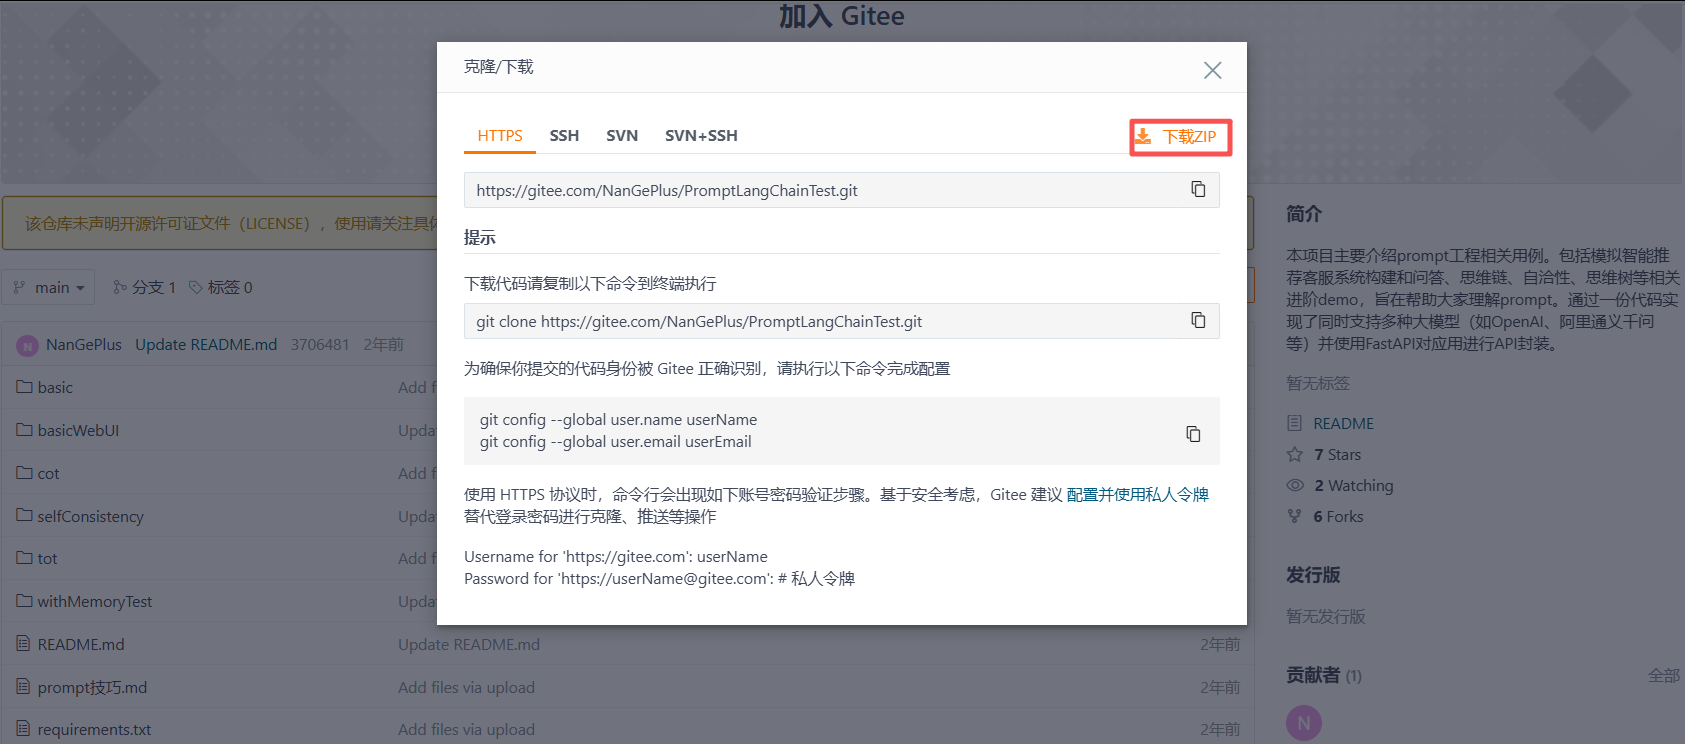Open the README.md file
Image resolution: width=1685 pixels, height=744 pixels.
click(81, 645)
